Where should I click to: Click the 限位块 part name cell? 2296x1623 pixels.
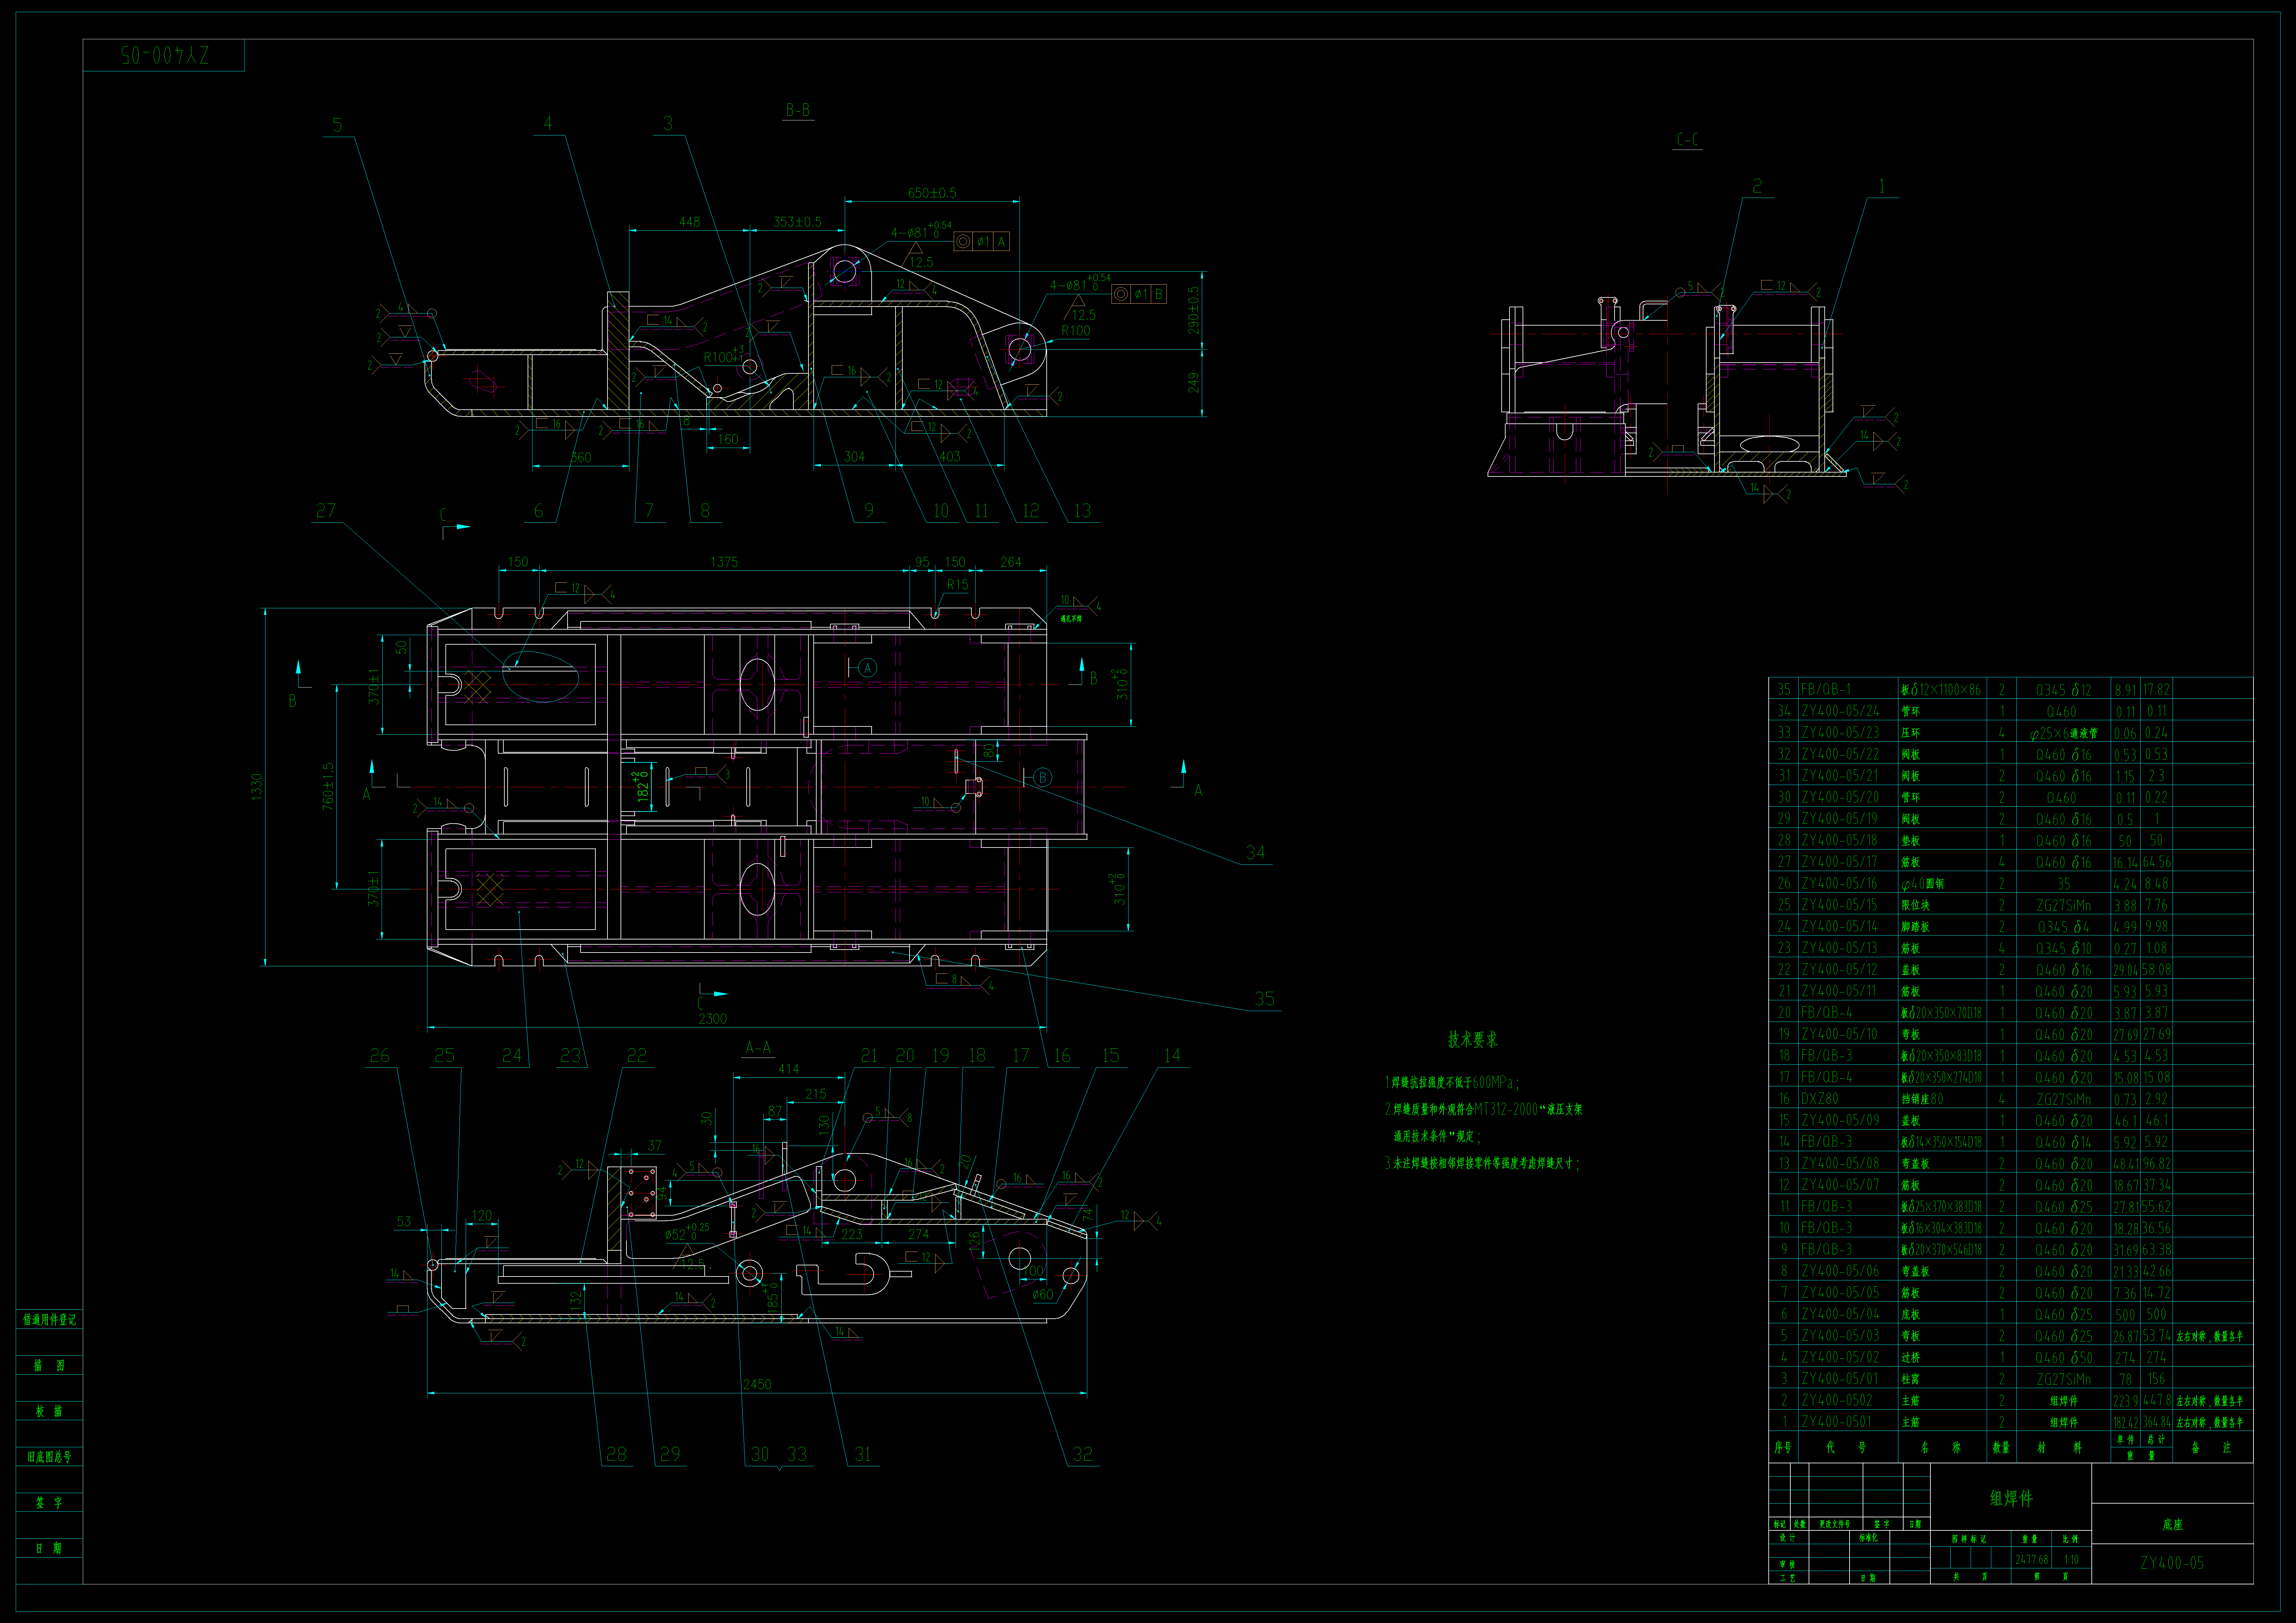tap(1916, 905)
